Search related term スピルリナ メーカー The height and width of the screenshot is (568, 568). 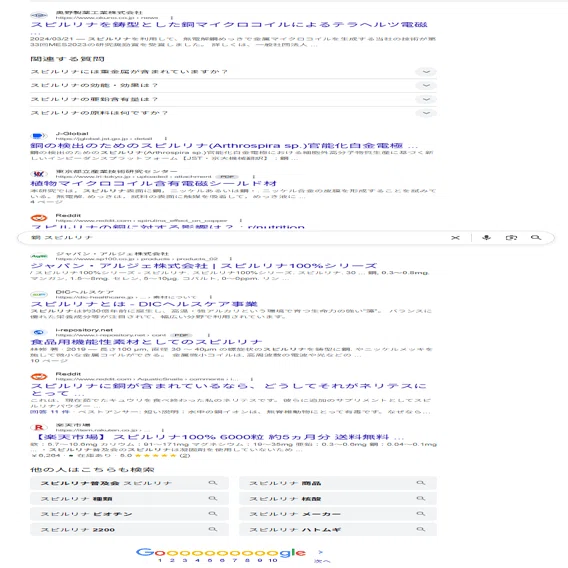click(338, 514)
